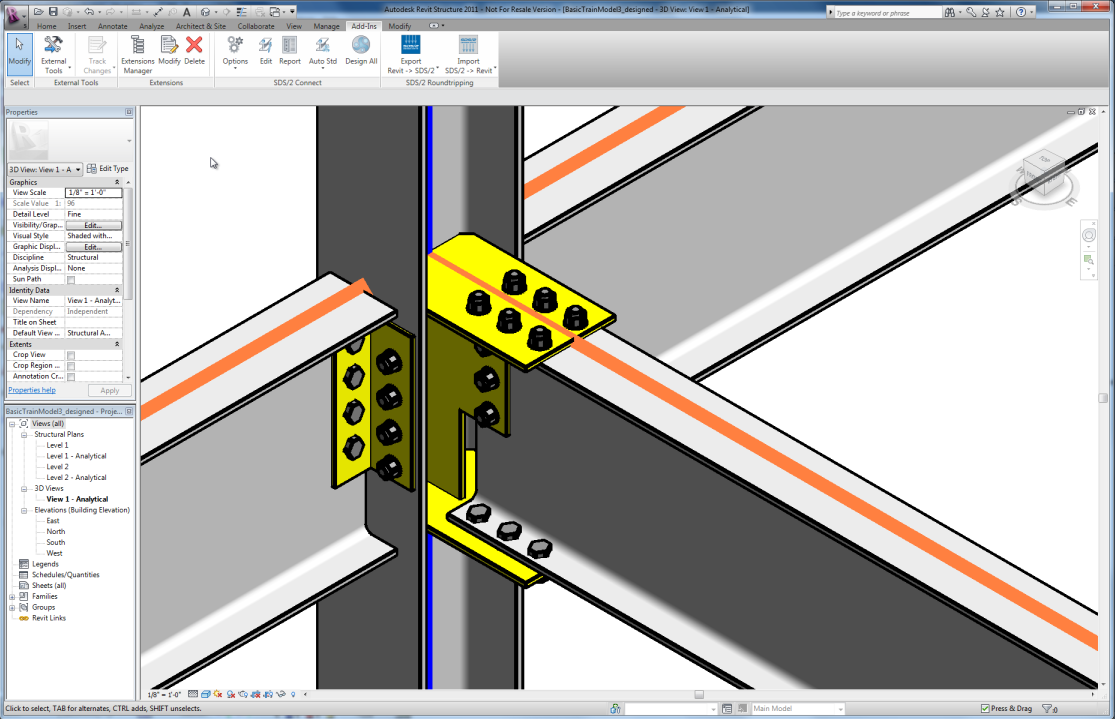Click the red Delete extension icon

tap(194, 45)
